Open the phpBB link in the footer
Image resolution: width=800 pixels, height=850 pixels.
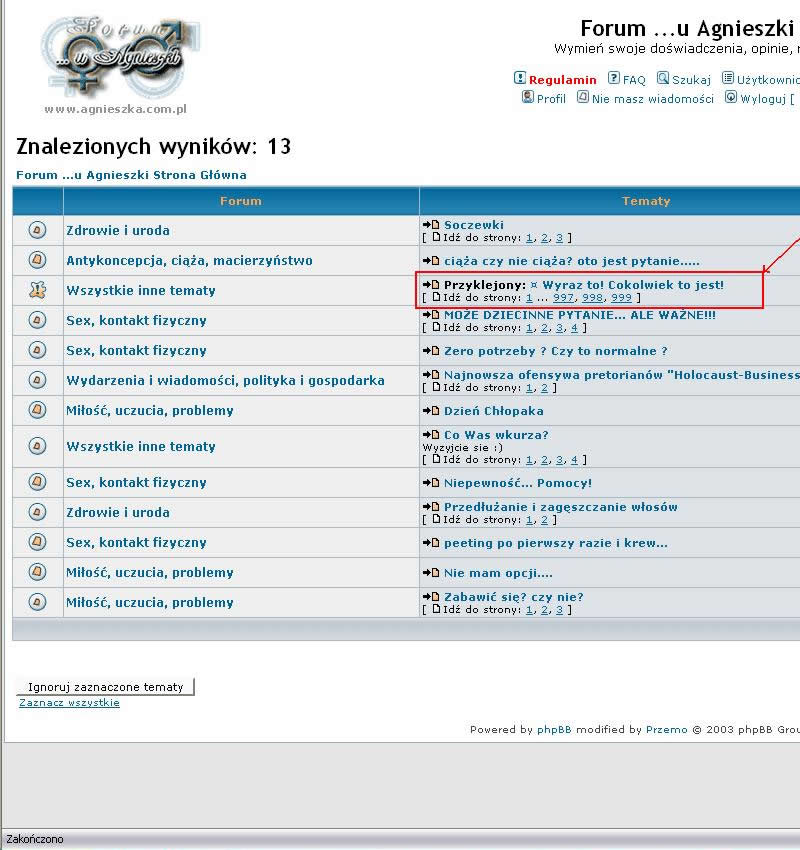click(554, 730)
